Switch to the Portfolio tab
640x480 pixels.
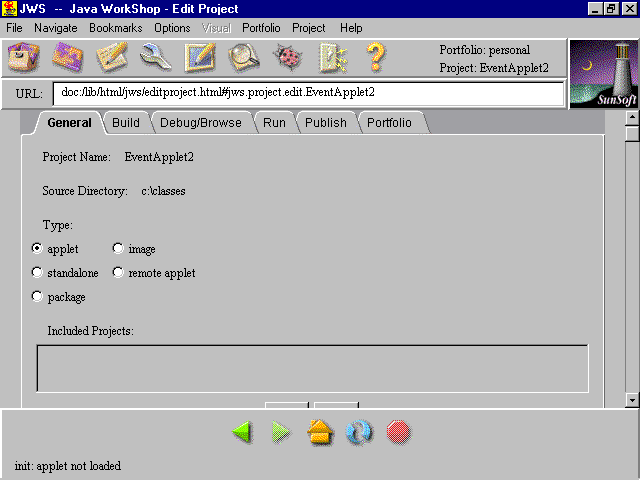point(389,122)
